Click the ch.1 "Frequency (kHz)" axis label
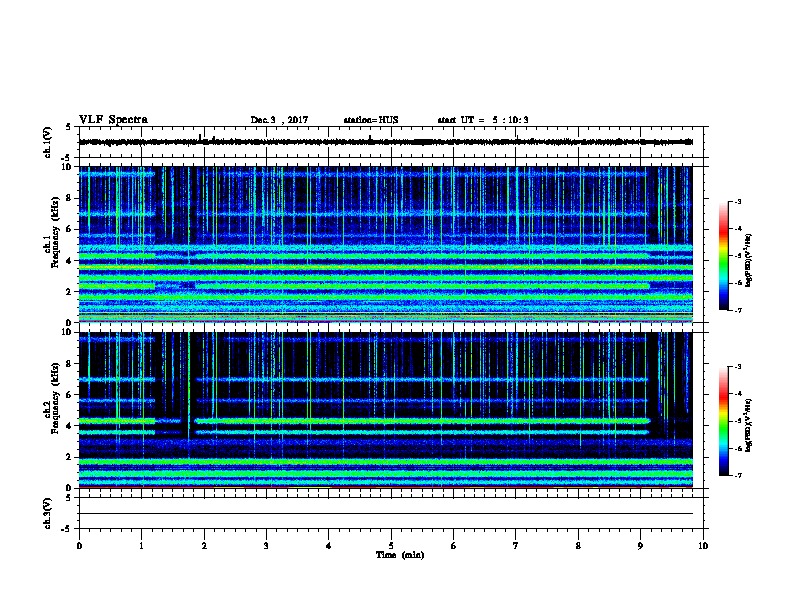 (55, 232)
